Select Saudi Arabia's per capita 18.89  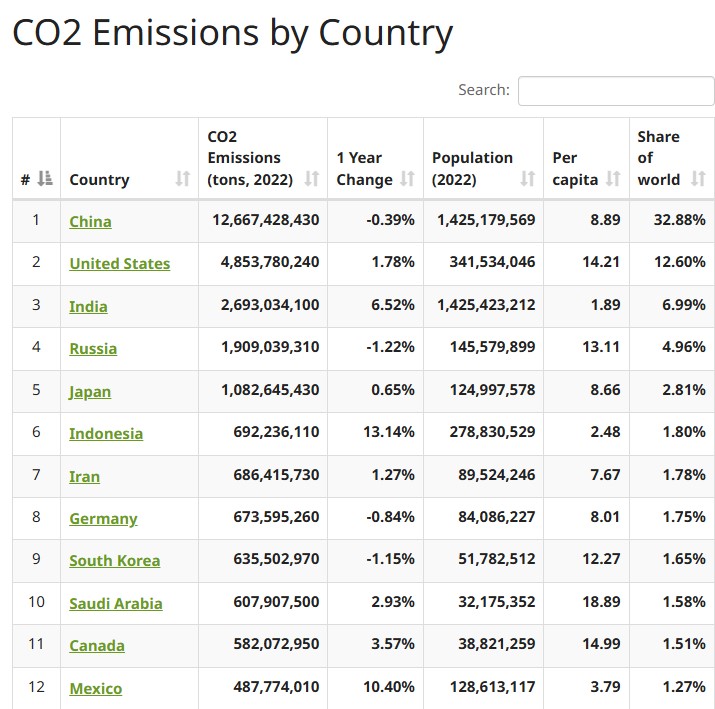point(601,602)
